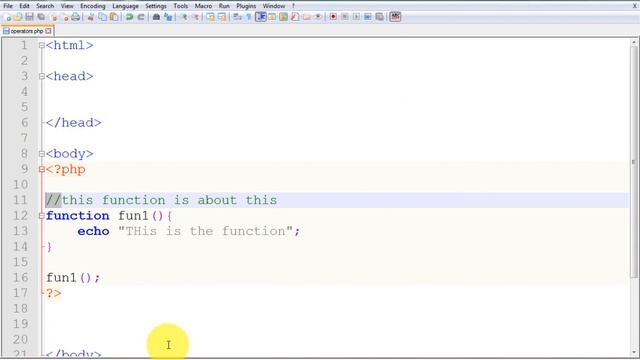
Task: Create a new file with New icon
Action: 7,17
